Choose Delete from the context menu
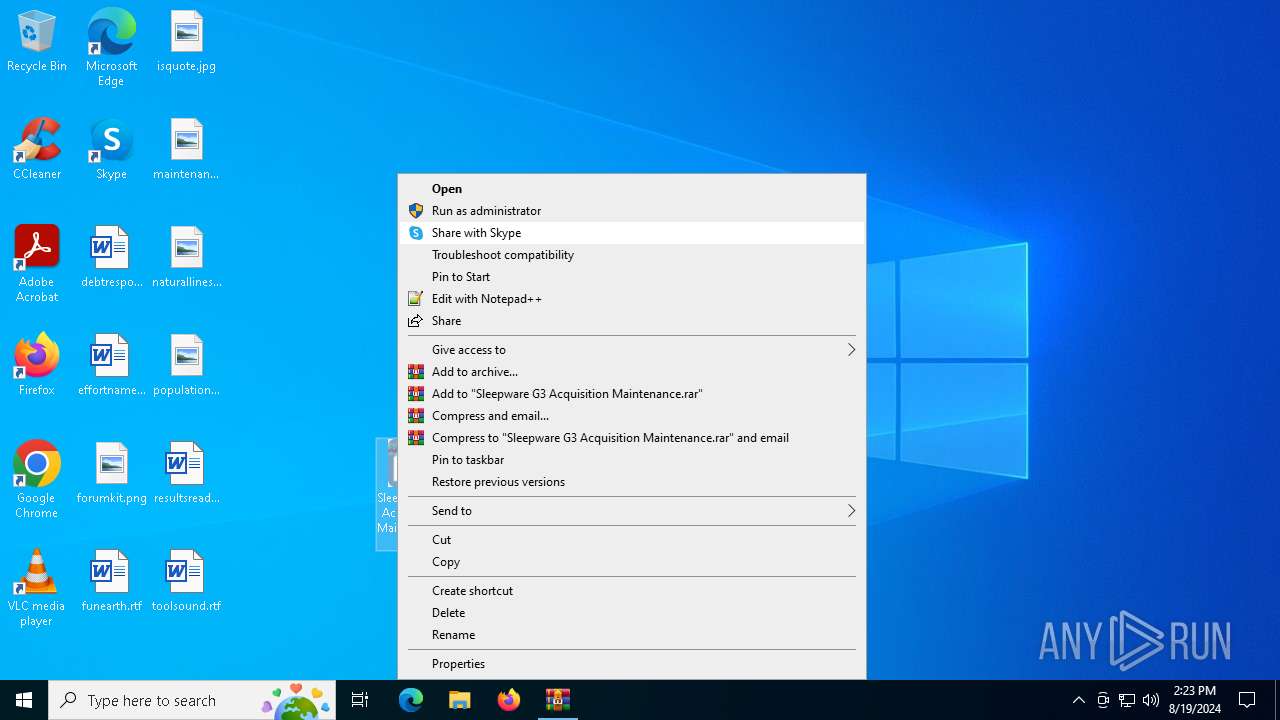 pos(632,613)
